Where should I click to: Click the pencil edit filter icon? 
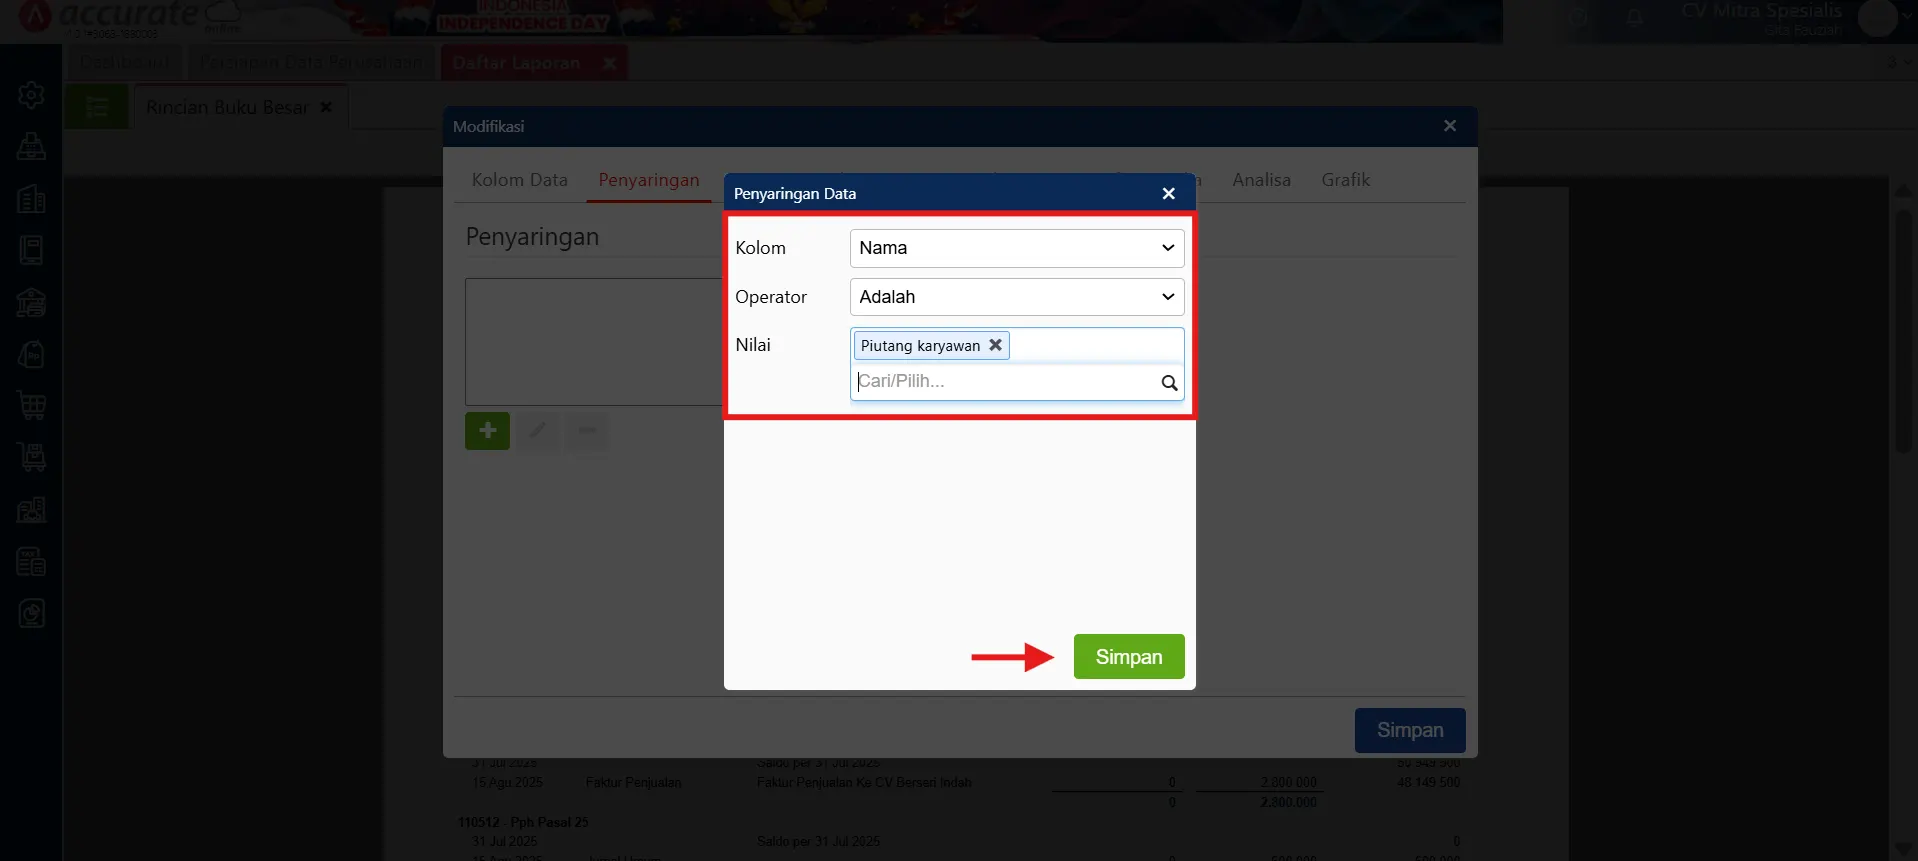coord(538,431)
